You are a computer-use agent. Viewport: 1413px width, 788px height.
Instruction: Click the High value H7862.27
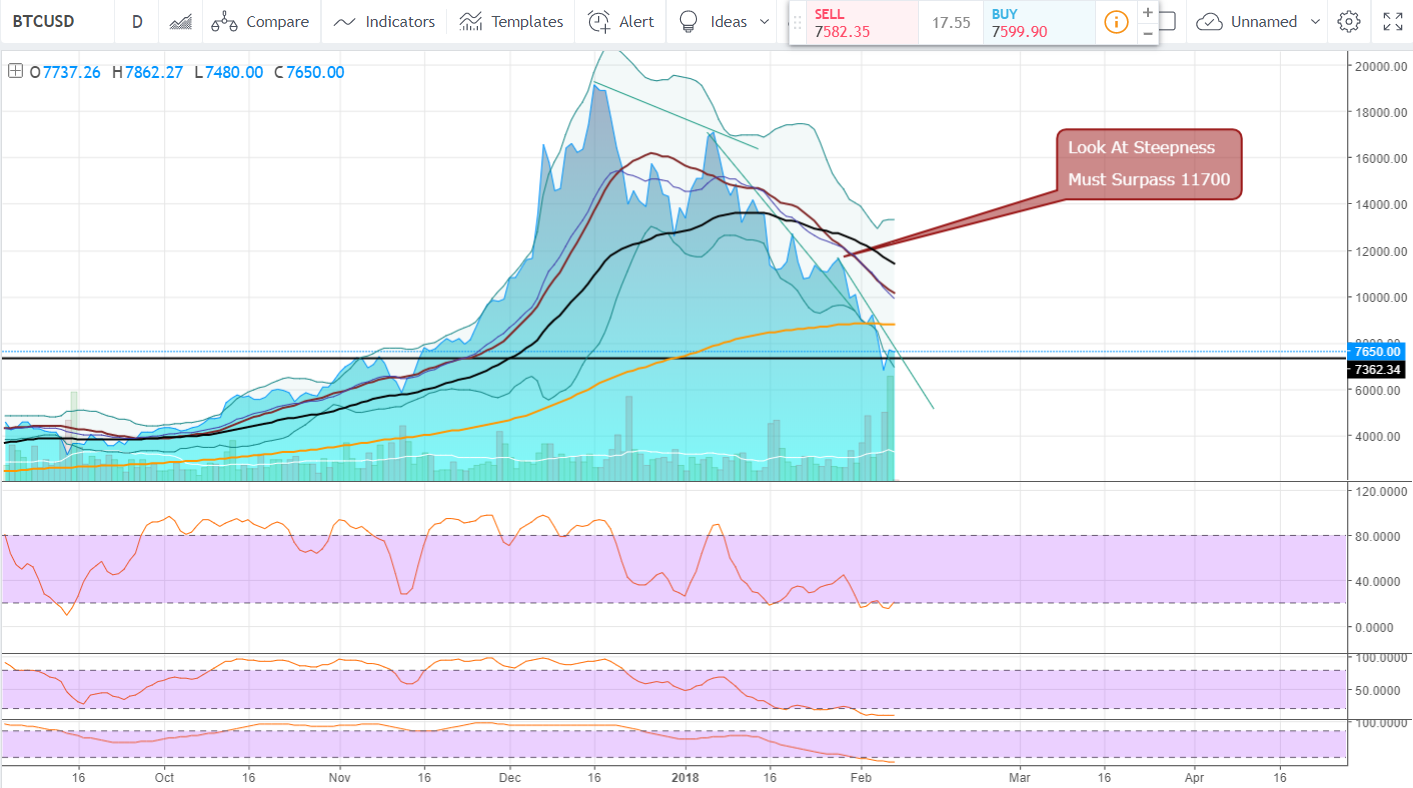pyautogui.click(x=147, y=72)
